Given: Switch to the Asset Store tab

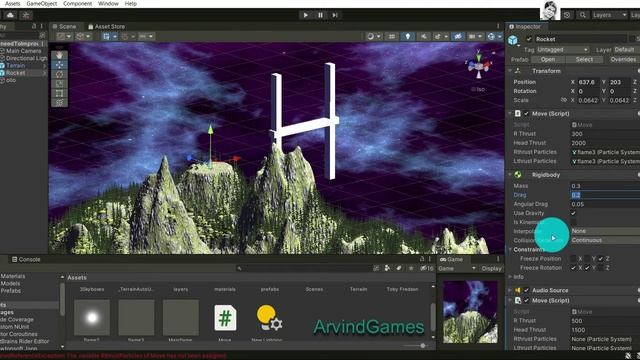Looking at the screenshot, I should pyautogui.click(x=107, y=27).
